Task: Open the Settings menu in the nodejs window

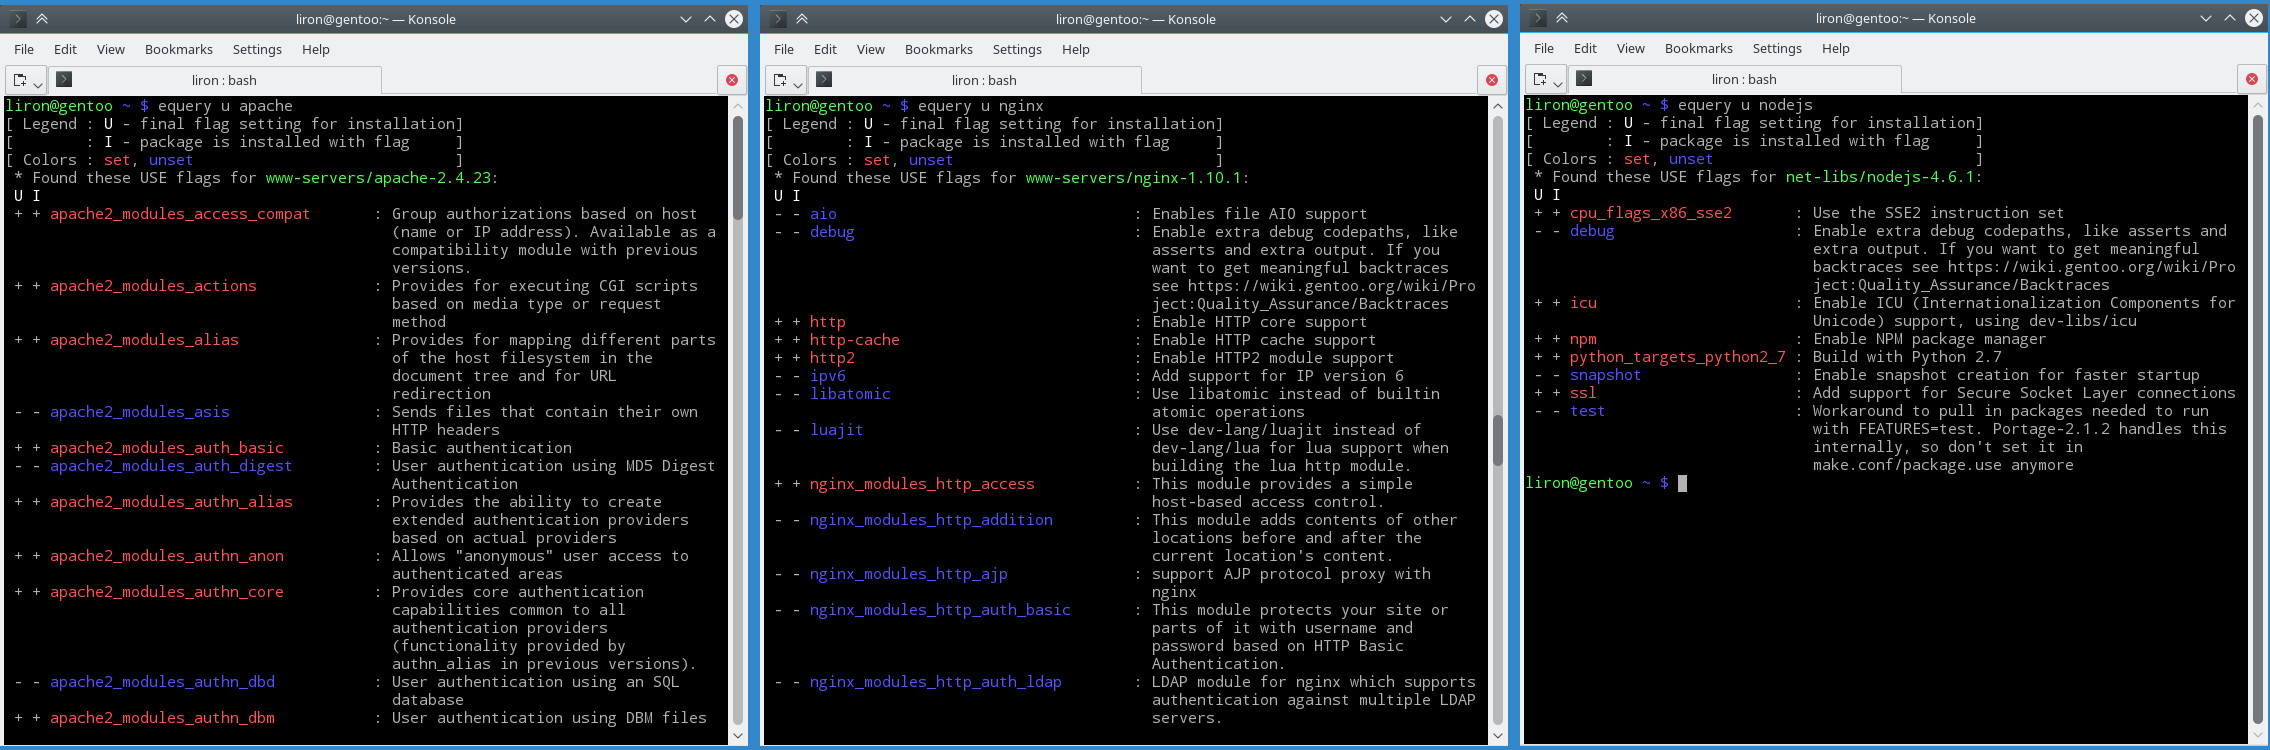Action: pos(1776,48)
